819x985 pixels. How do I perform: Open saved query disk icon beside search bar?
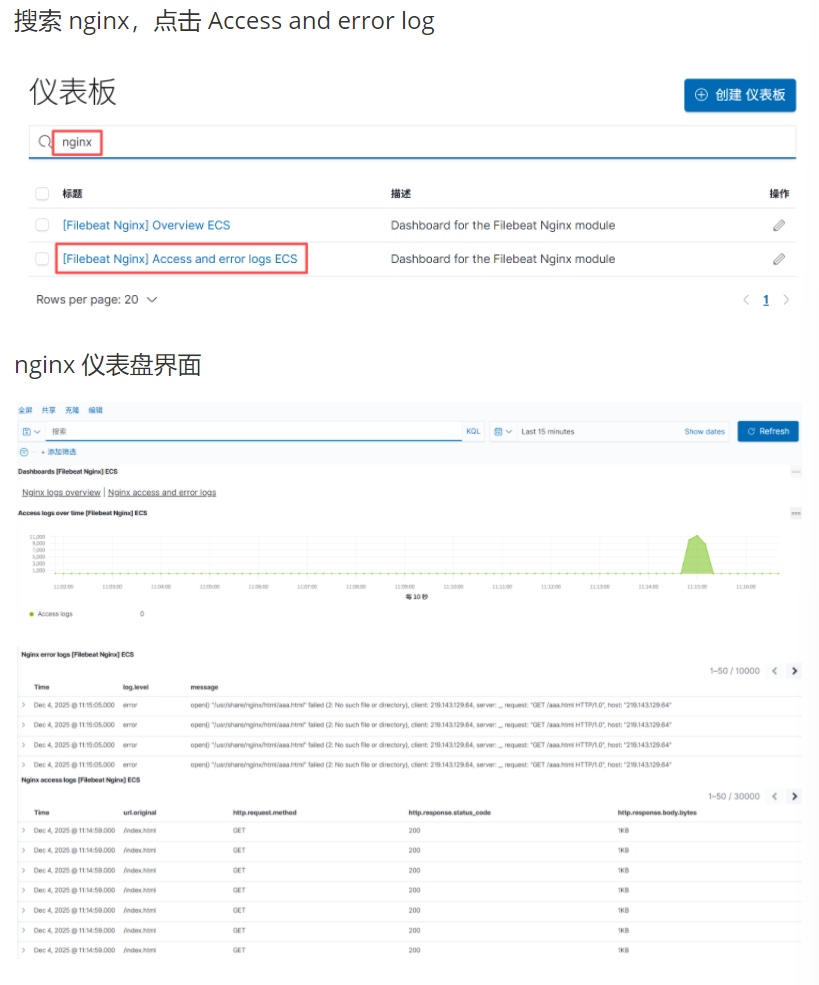click(x=27, y=431)
